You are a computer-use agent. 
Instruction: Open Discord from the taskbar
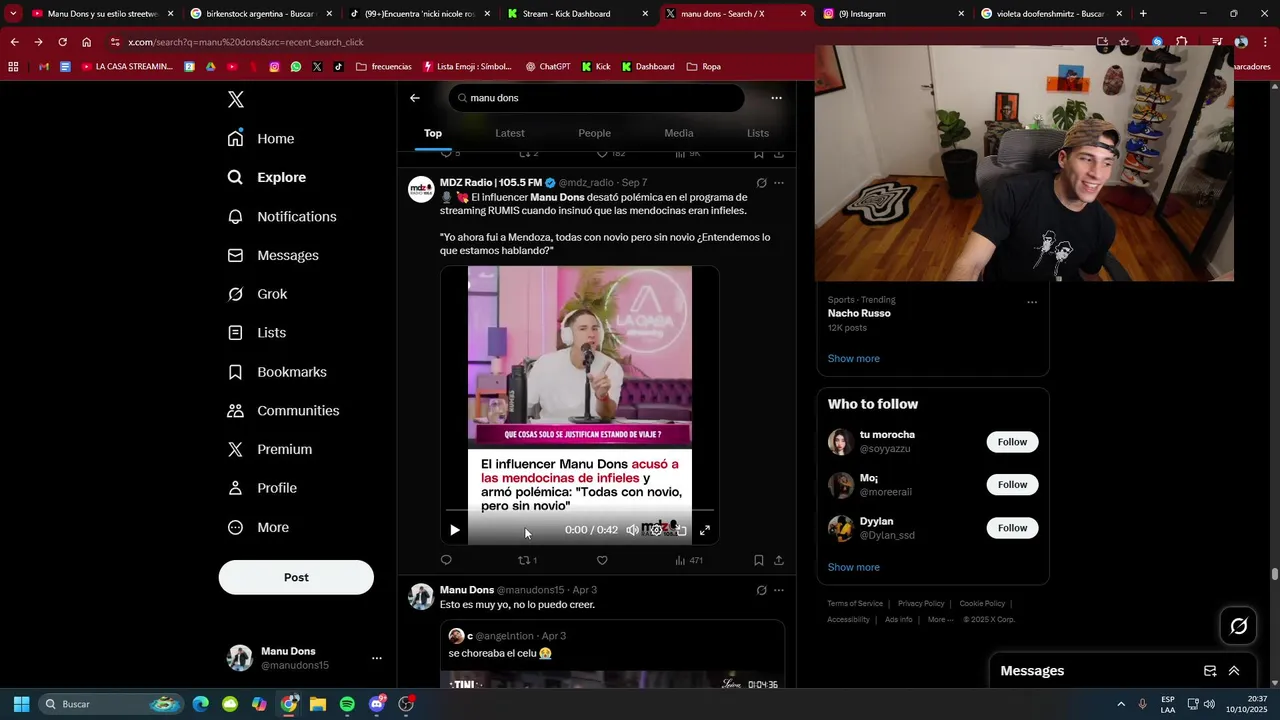pos(377,704)
